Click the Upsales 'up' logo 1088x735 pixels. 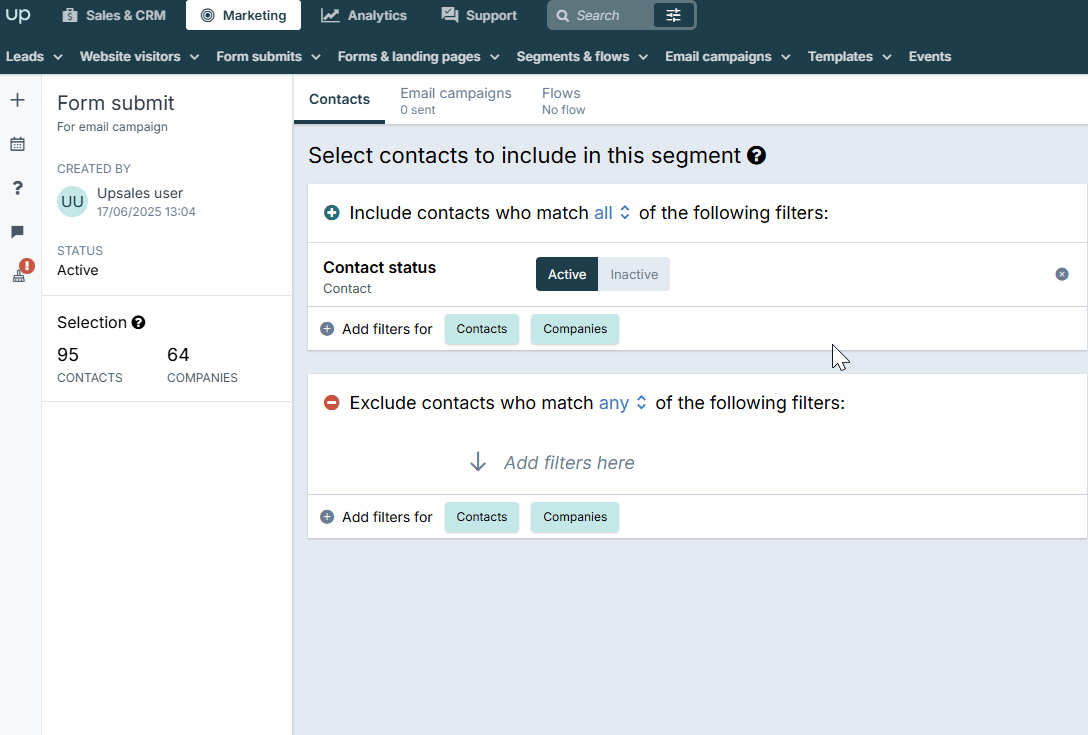coord(18,15)
